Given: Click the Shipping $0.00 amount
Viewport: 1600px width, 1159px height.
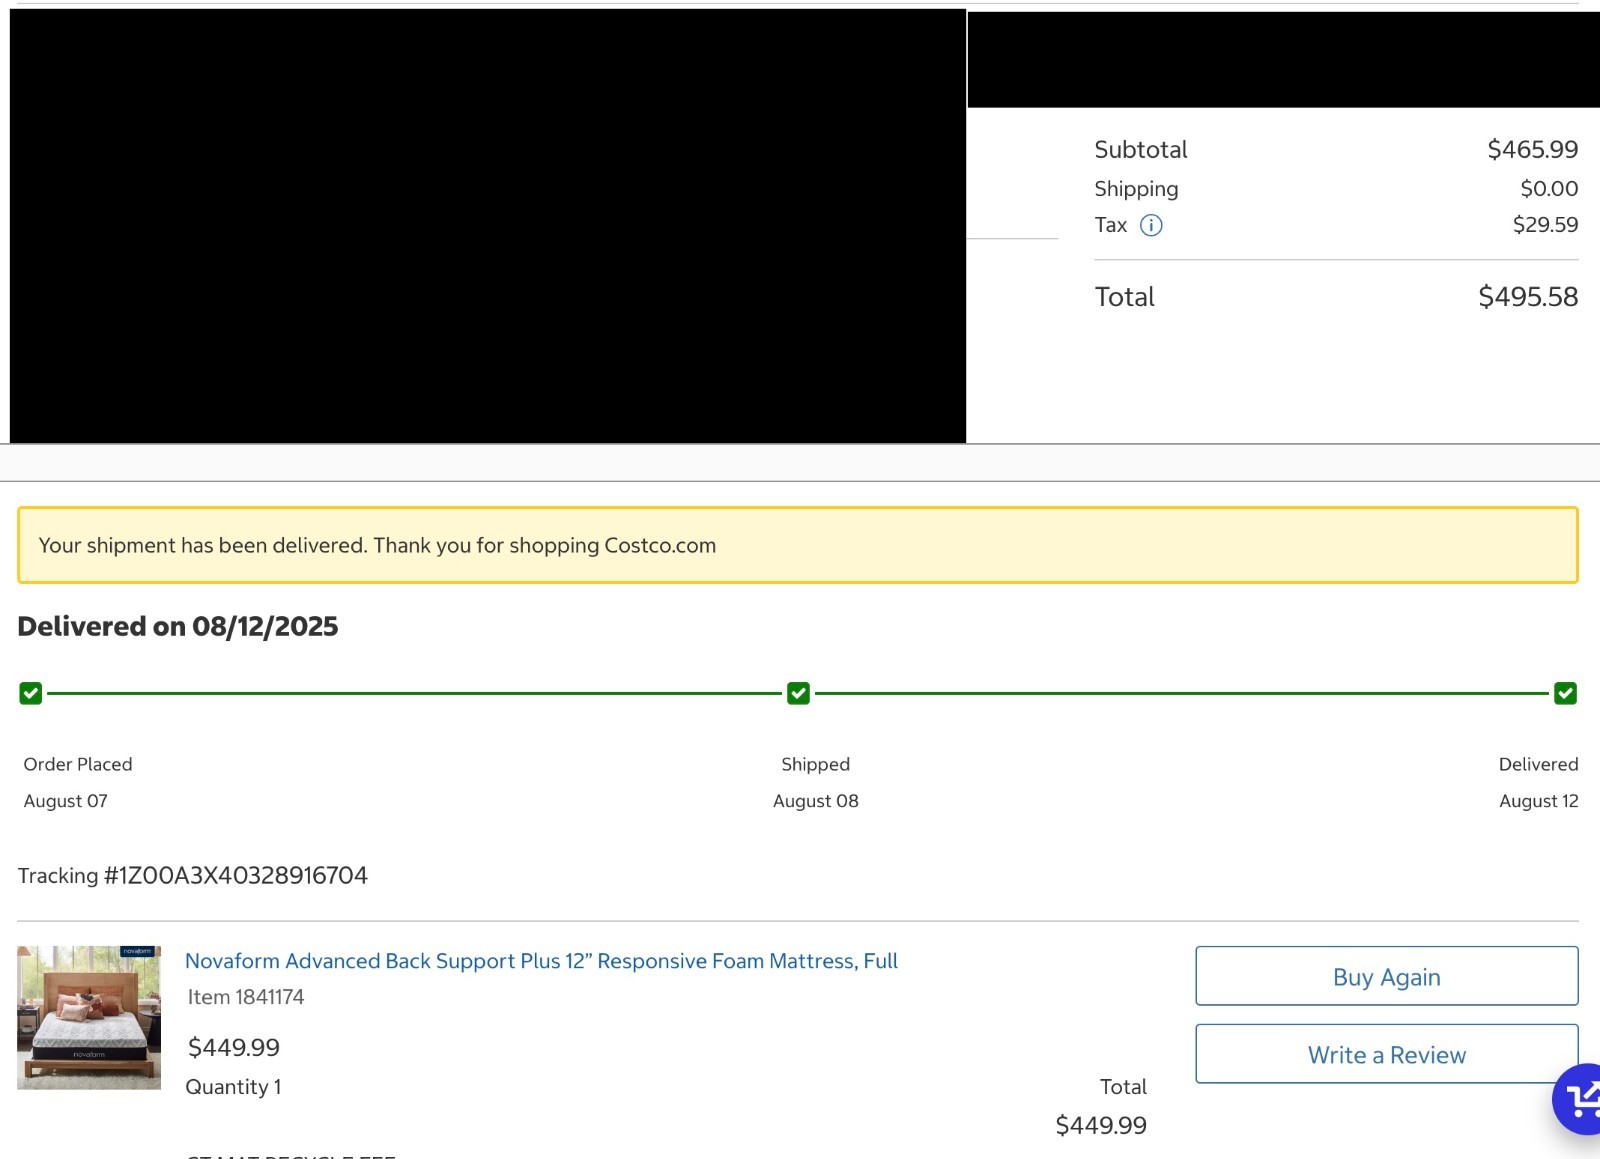Looking at the screenshot, I should pos(1549,189).
